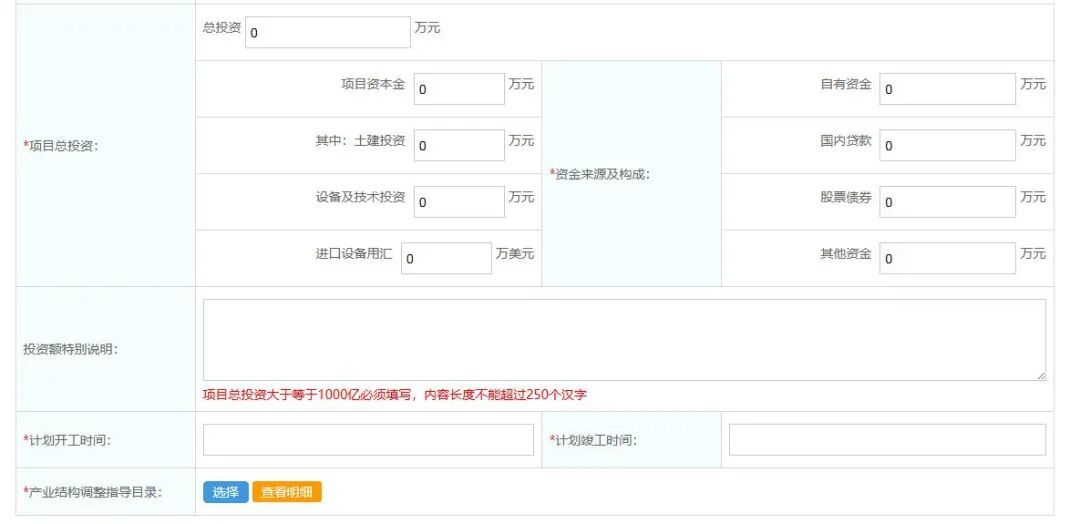Click the 资金来源及构成 label
Viewport: 1080px width, 524px height.
tap(600, 174)
